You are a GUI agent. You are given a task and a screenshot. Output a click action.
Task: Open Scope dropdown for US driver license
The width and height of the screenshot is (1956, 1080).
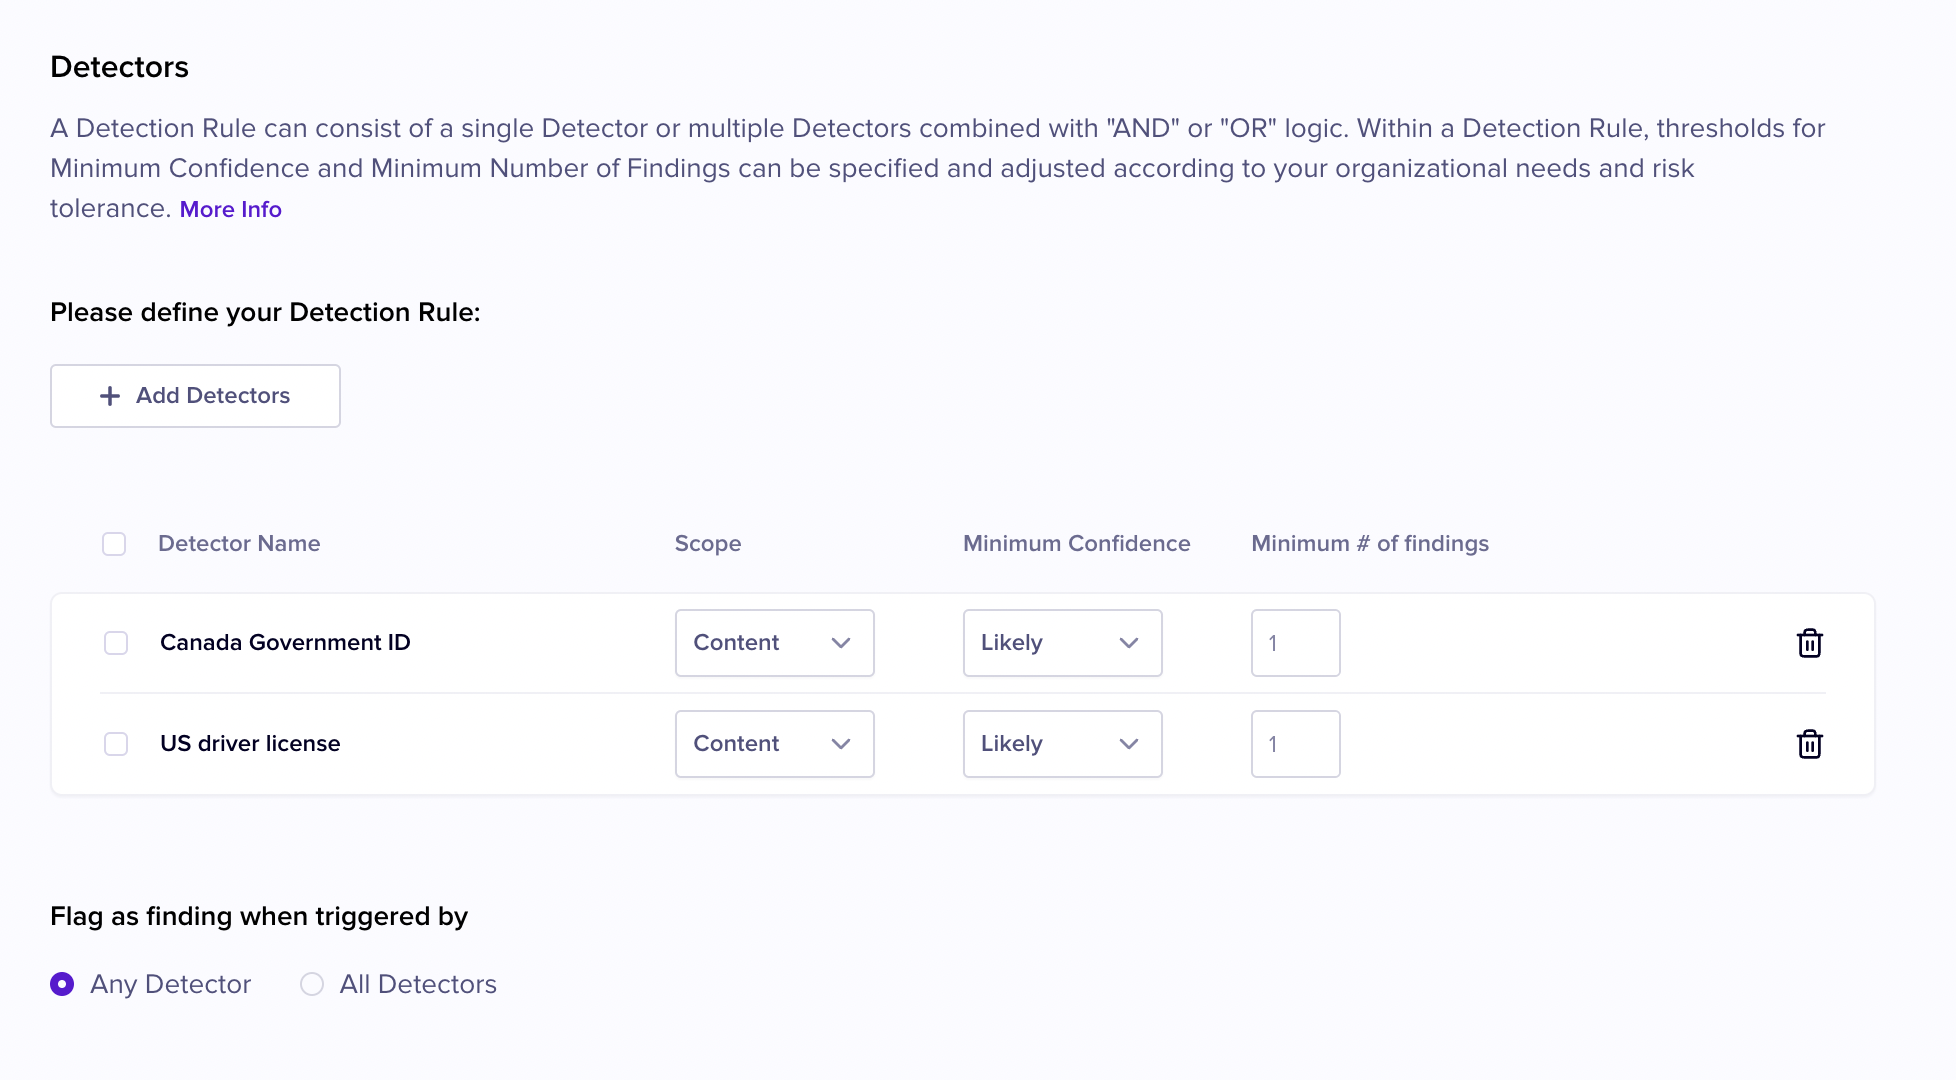pyautogui.click(x=774, y=744)
